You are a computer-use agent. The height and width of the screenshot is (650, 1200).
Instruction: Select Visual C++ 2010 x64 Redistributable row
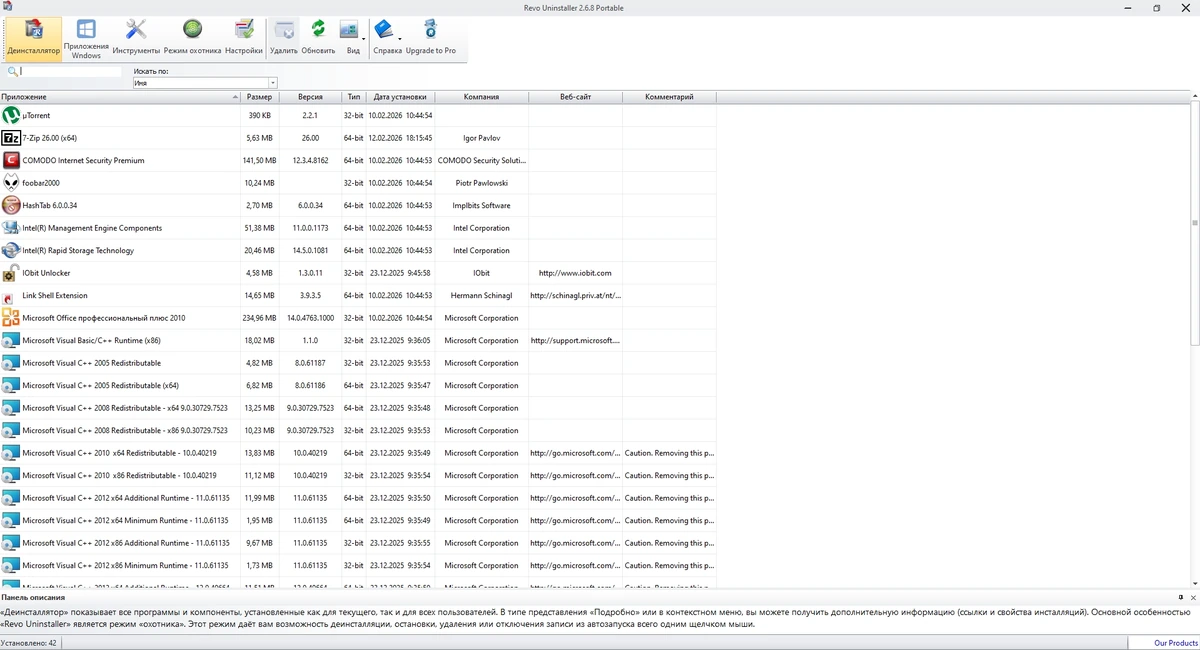click(358, 453)
